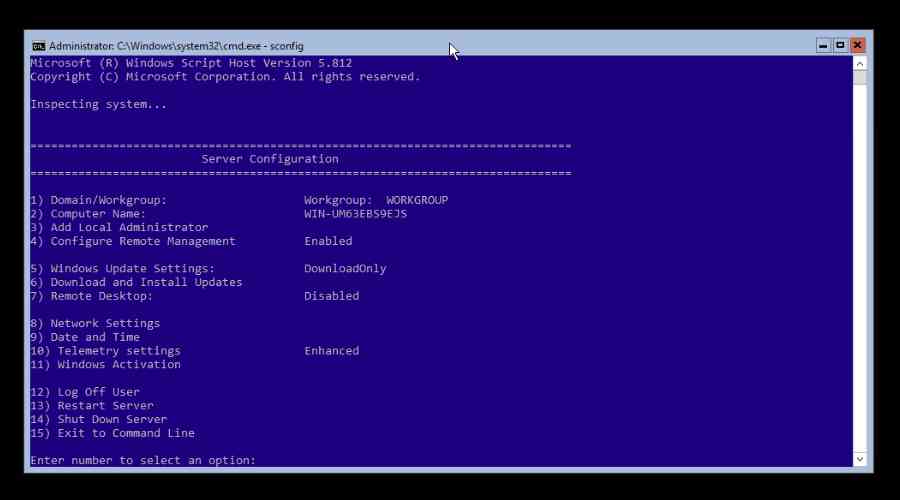Click the 'Enter number to select an option:' prompt
This screenshot has height=500, width=900.
(143, 460)
